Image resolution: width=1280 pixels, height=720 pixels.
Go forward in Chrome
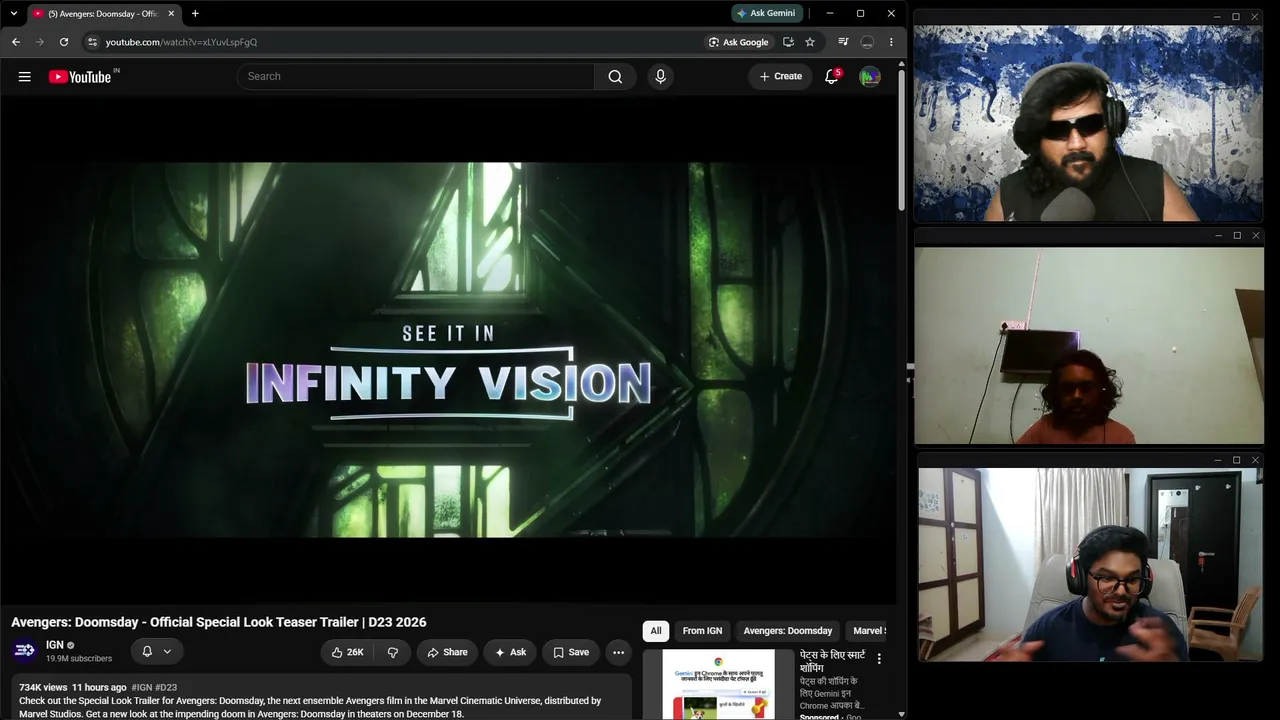coord(40,42)
